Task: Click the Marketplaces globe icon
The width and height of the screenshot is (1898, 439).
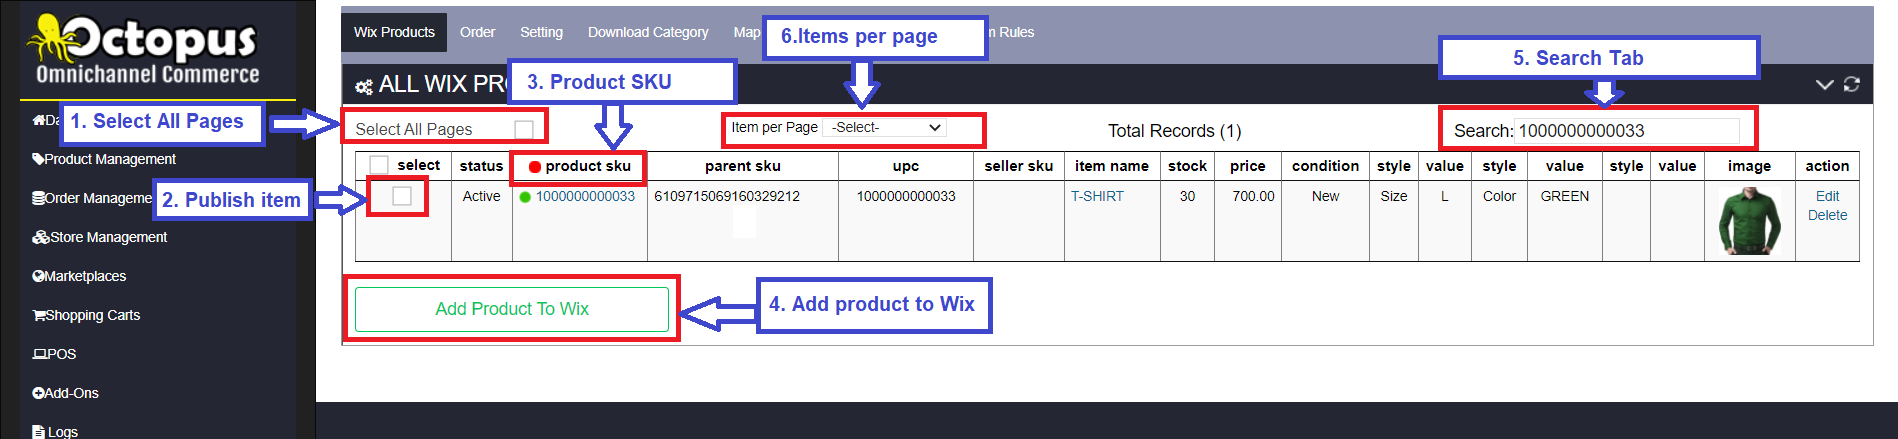Action: 38,276
